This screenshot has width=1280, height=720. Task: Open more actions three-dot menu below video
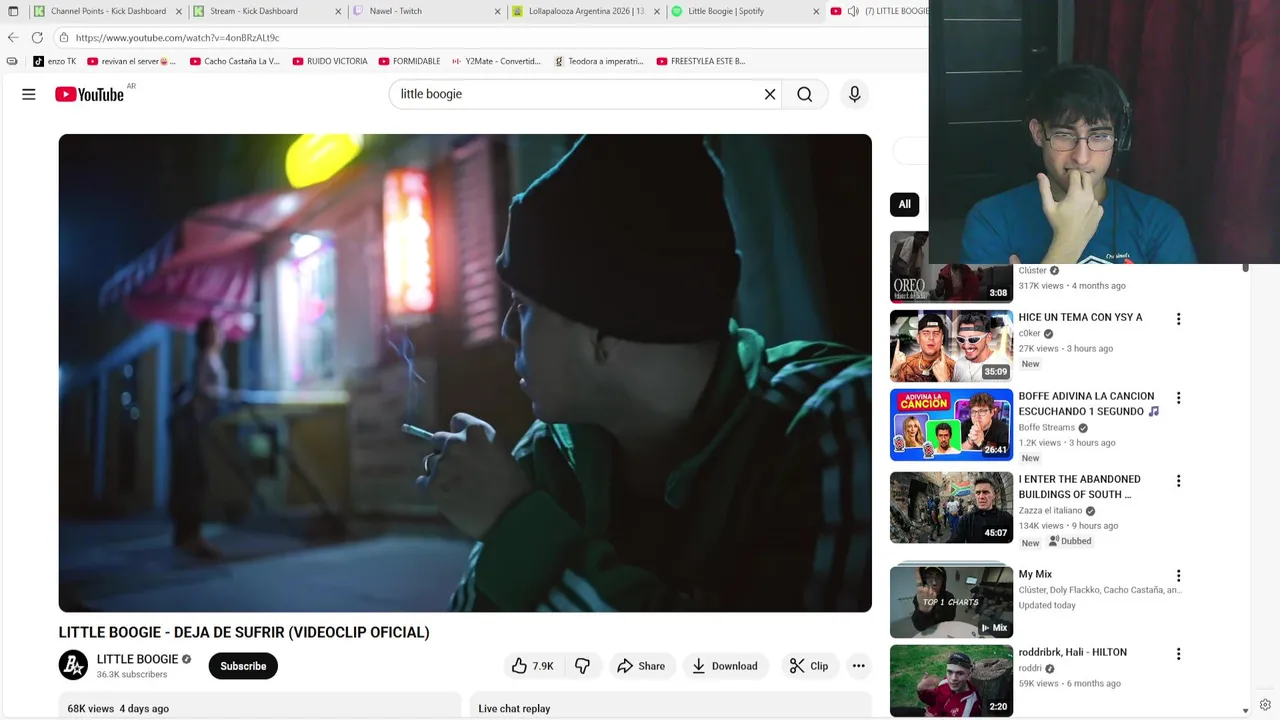858,666
